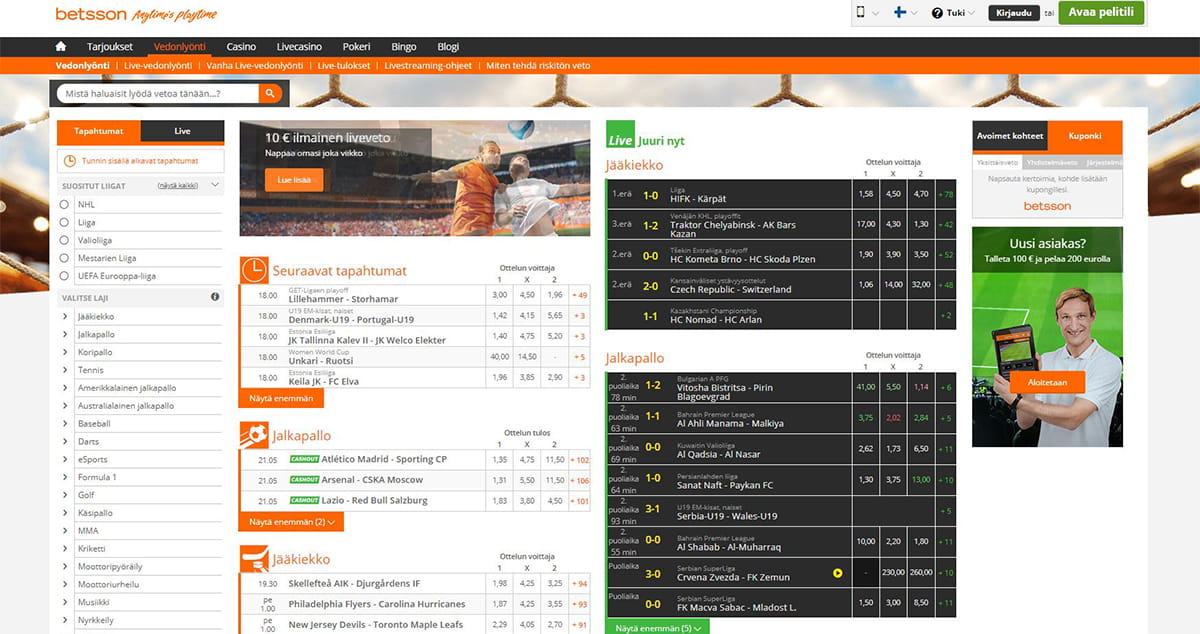Click the Cashout badge for Atlético Madrid match
1200x634 pixels.
click(x=304, y=459)
